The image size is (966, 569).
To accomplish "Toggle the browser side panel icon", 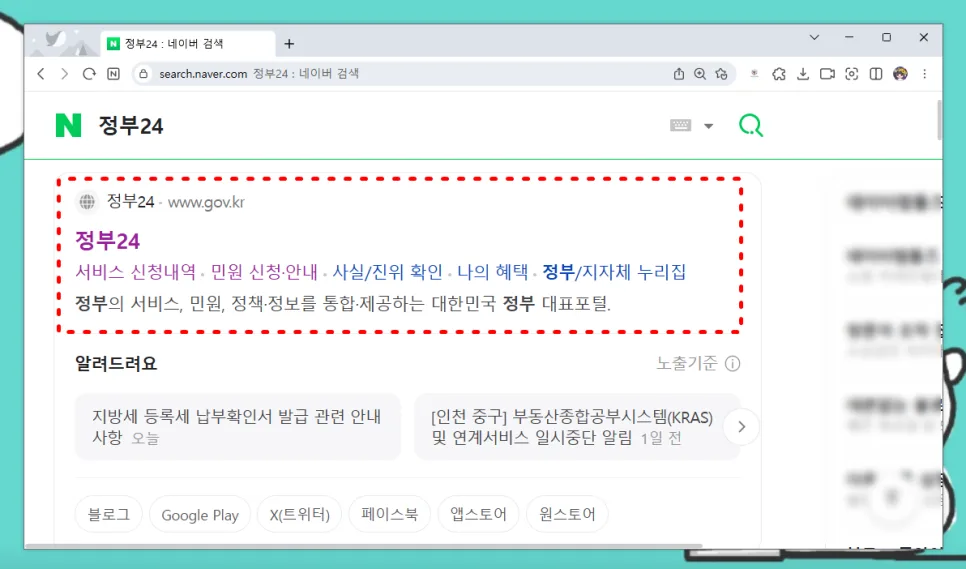I will pos(875,74).
